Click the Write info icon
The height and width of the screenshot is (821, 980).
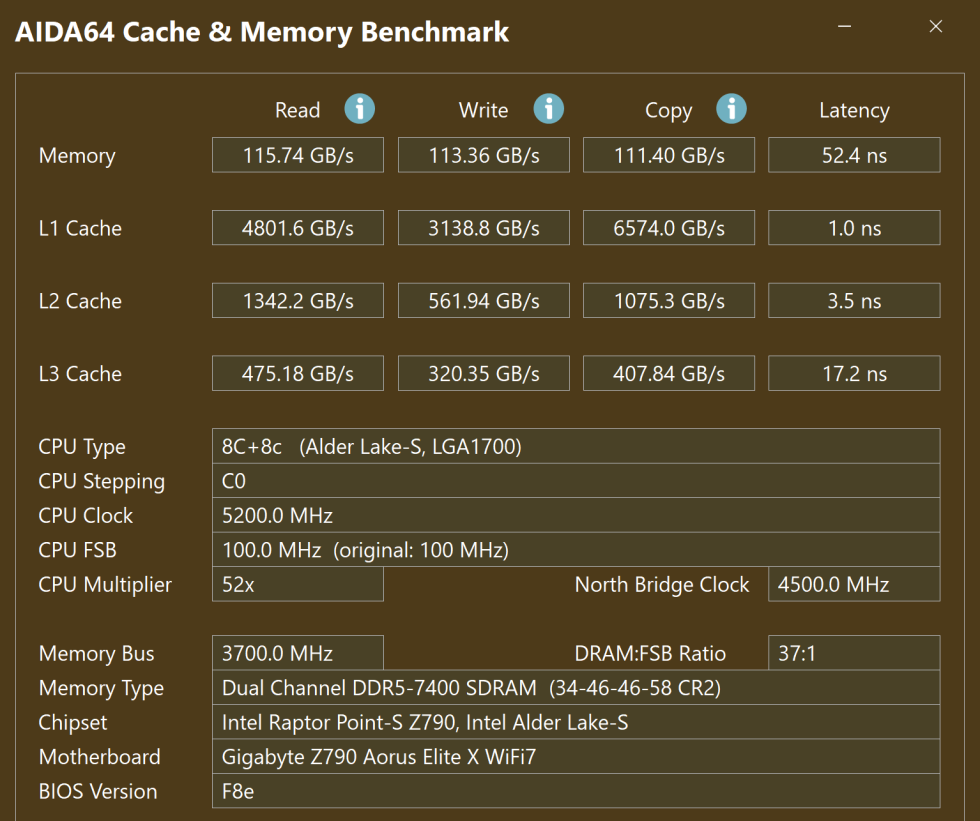click(548, 109)
